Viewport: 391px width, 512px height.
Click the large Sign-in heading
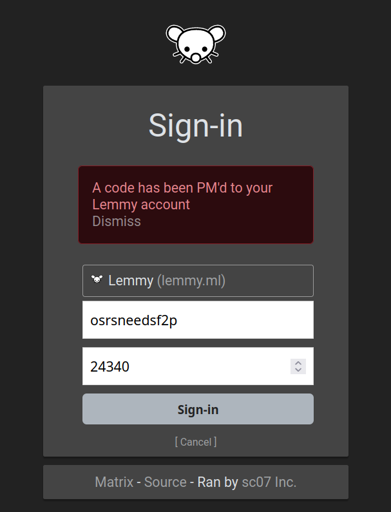click(x=196, y=126)
